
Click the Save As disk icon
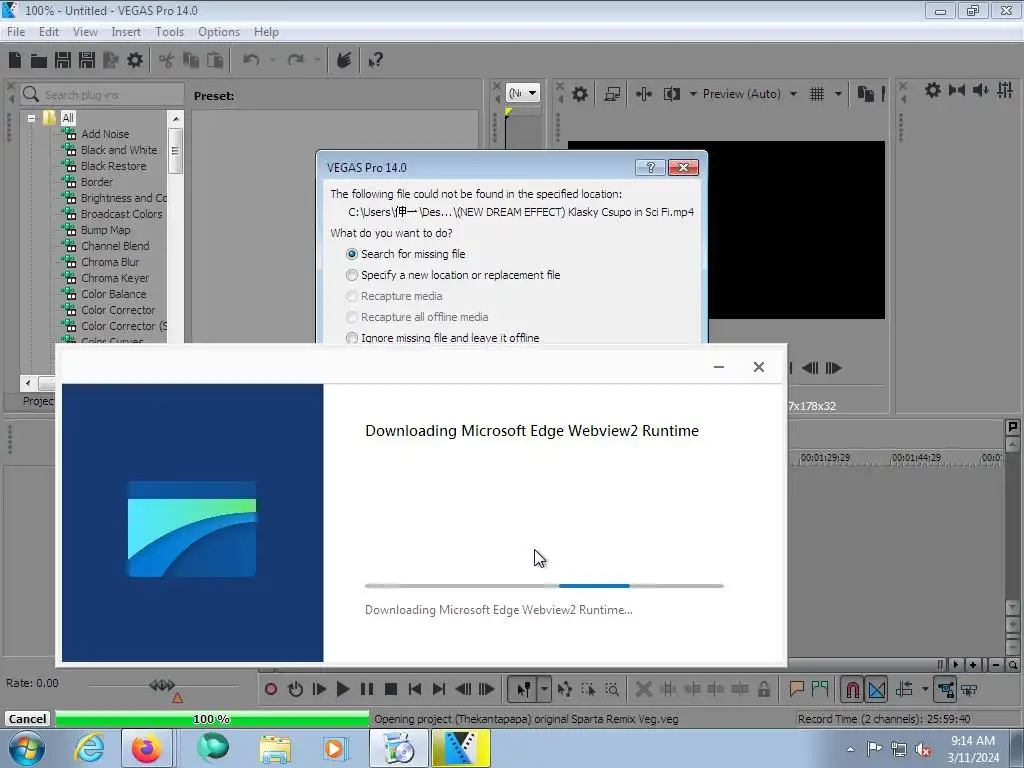pyautogui.click(x=87, y=61)
